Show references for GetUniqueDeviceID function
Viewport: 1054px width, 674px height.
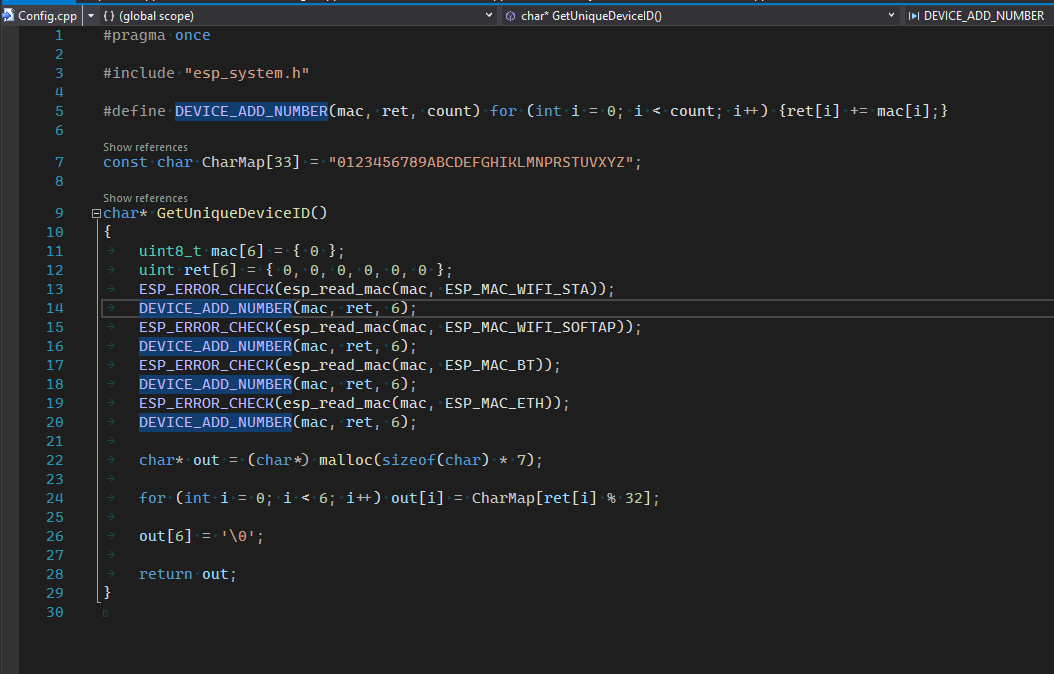click(x=145, y=199)
